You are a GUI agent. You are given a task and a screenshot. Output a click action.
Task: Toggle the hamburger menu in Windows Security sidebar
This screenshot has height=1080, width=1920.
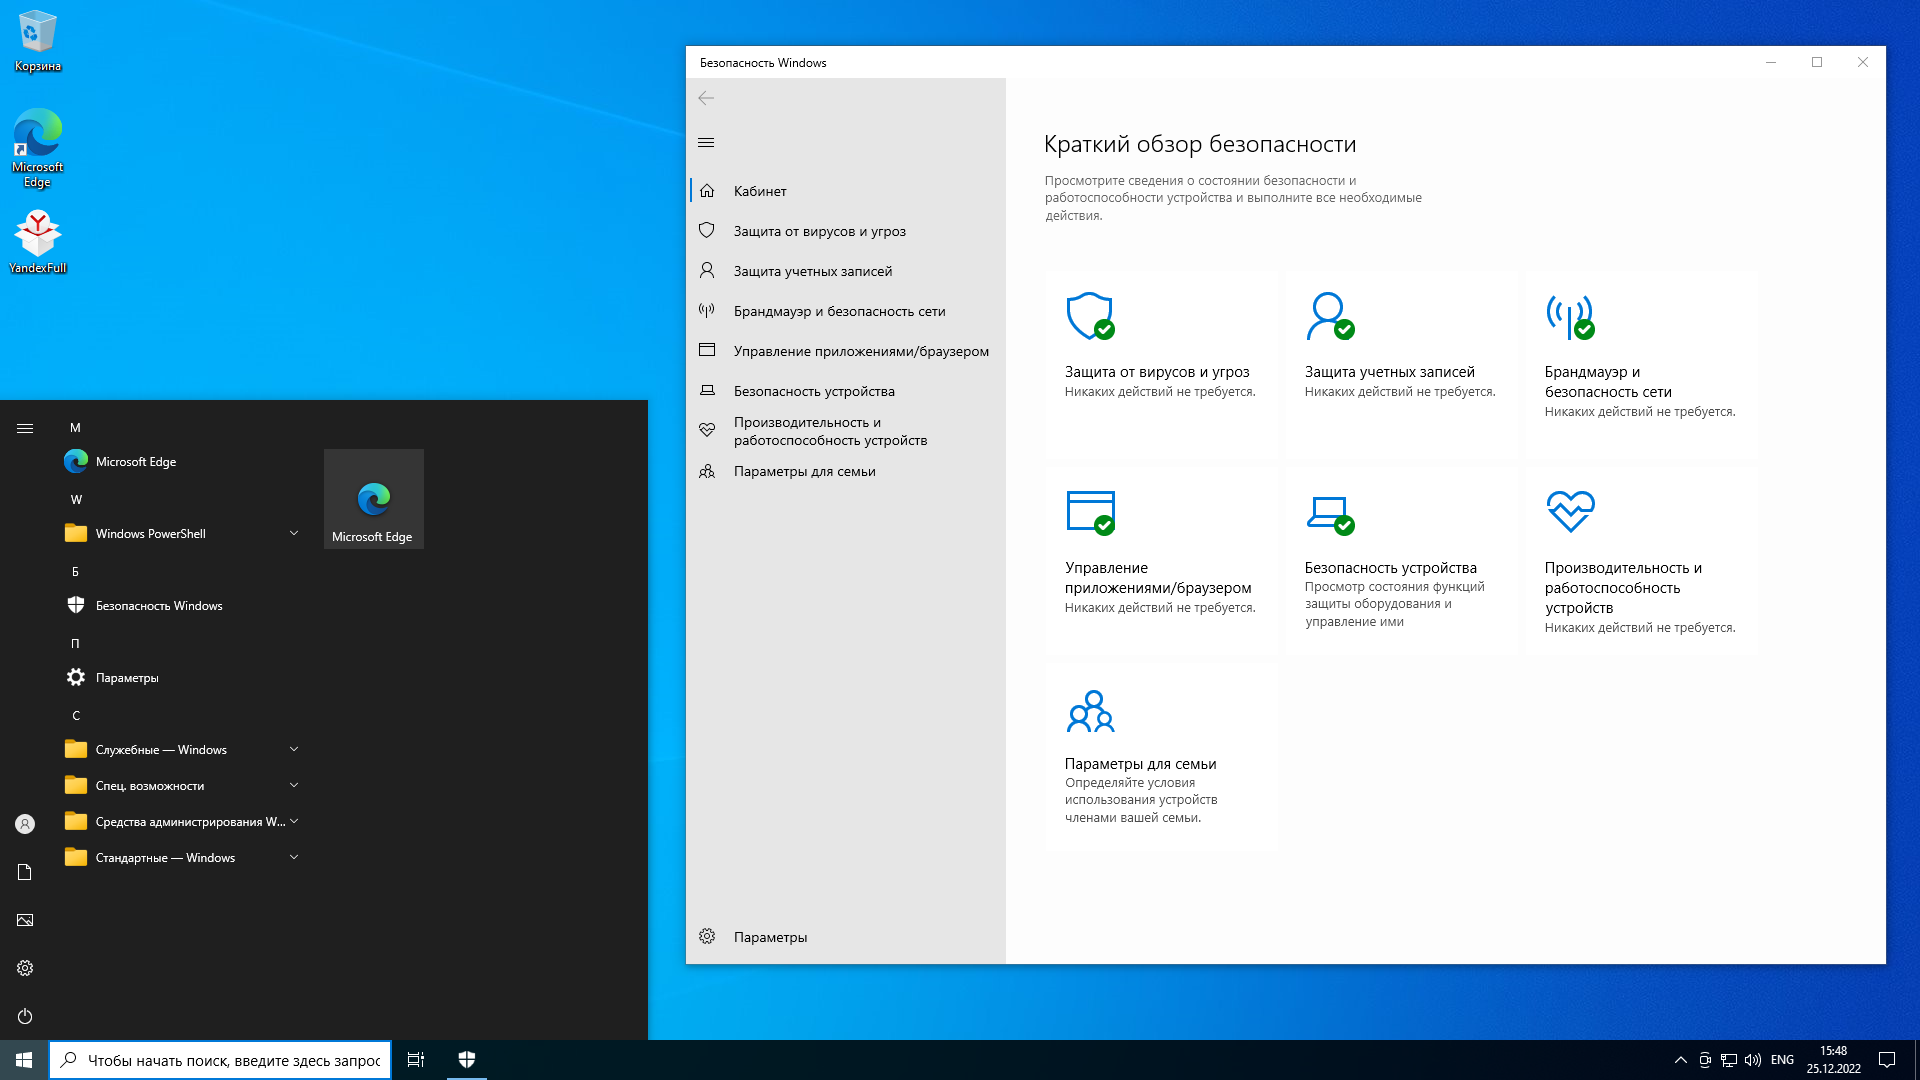(706, 143)
